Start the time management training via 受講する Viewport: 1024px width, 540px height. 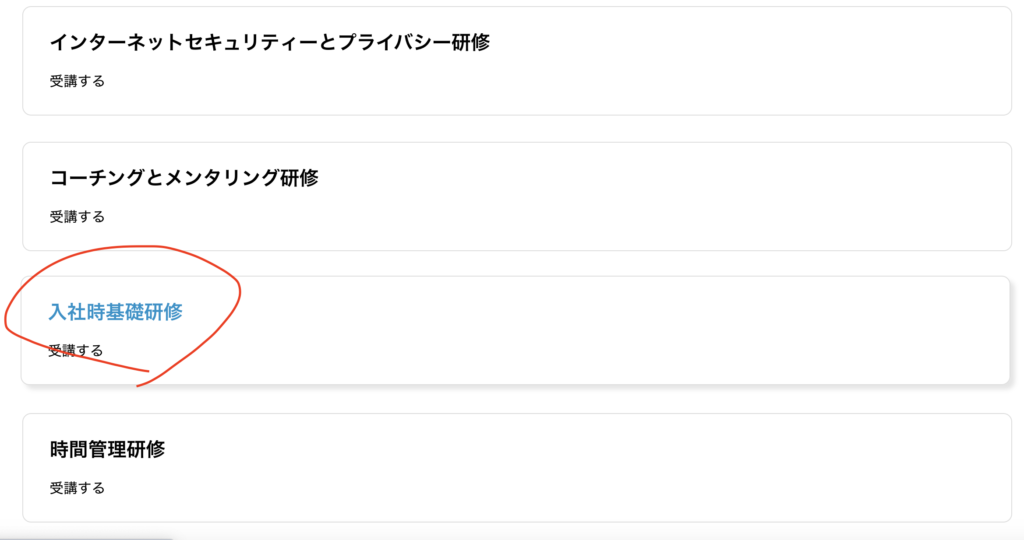(x=77, y=488)
